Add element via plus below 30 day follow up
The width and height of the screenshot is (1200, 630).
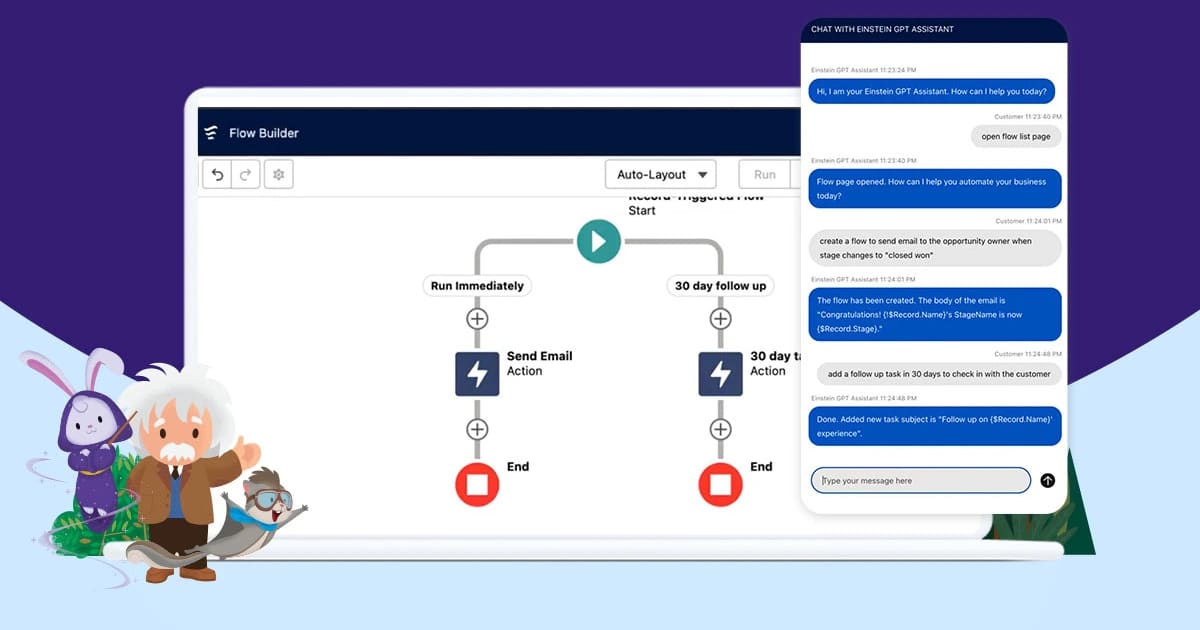[720, 319]
